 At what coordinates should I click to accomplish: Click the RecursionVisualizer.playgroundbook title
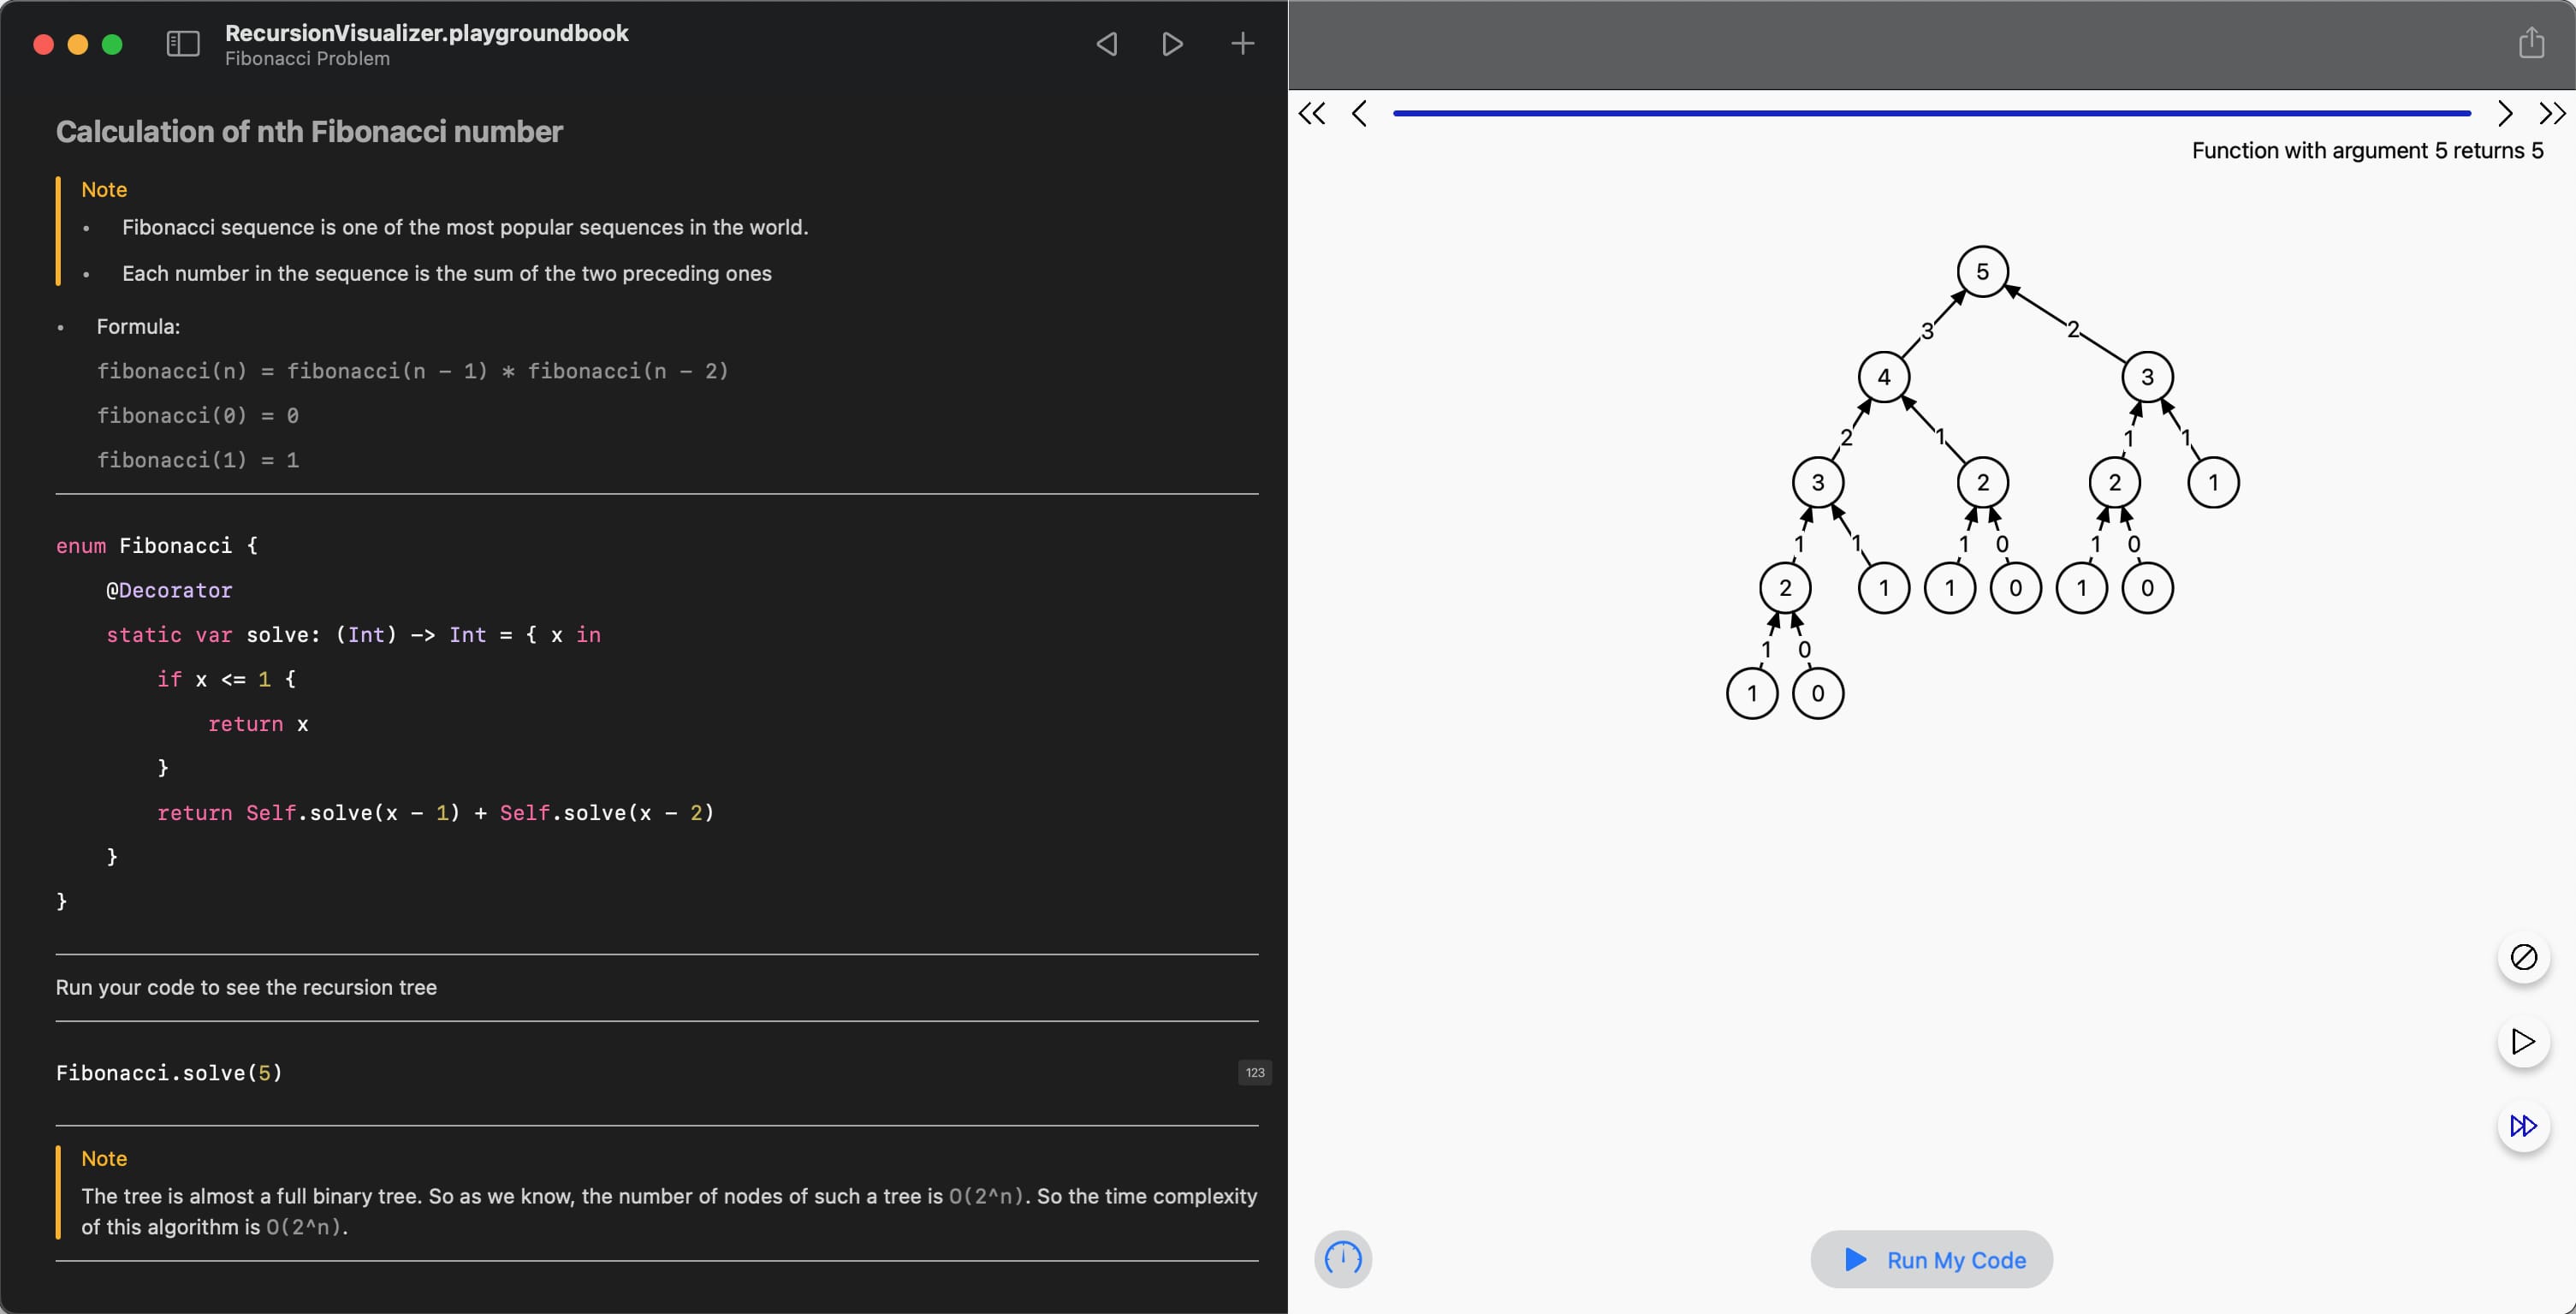tap(426, 33)
